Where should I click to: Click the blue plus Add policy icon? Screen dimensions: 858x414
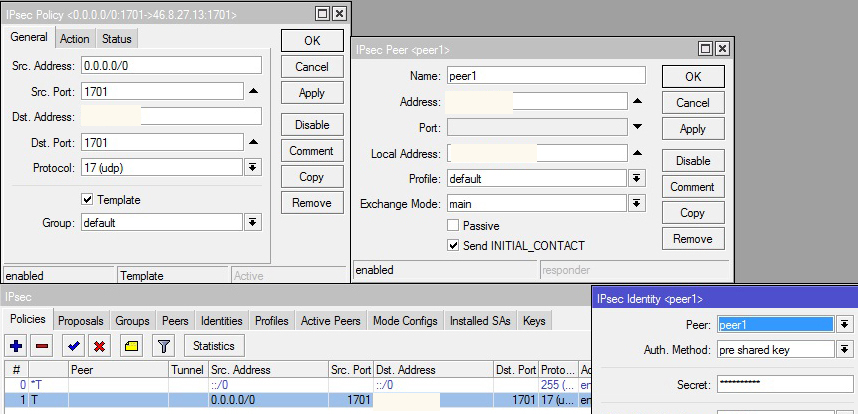(16, 346)
